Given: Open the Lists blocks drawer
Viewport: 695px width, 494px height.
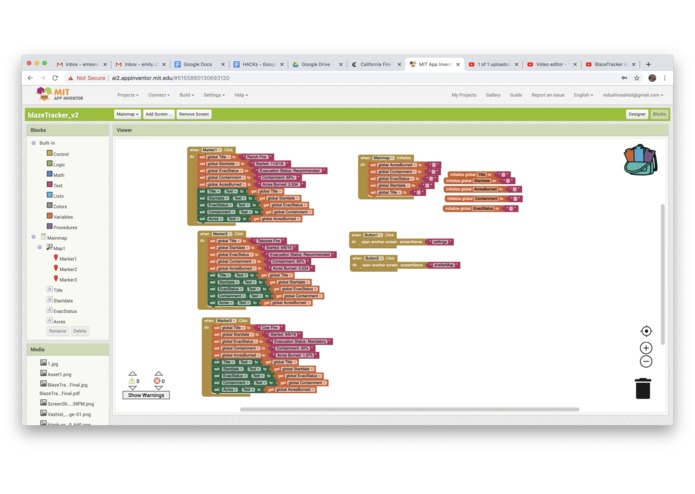Looking at the screenshot, I should click(x=55, y=195).
